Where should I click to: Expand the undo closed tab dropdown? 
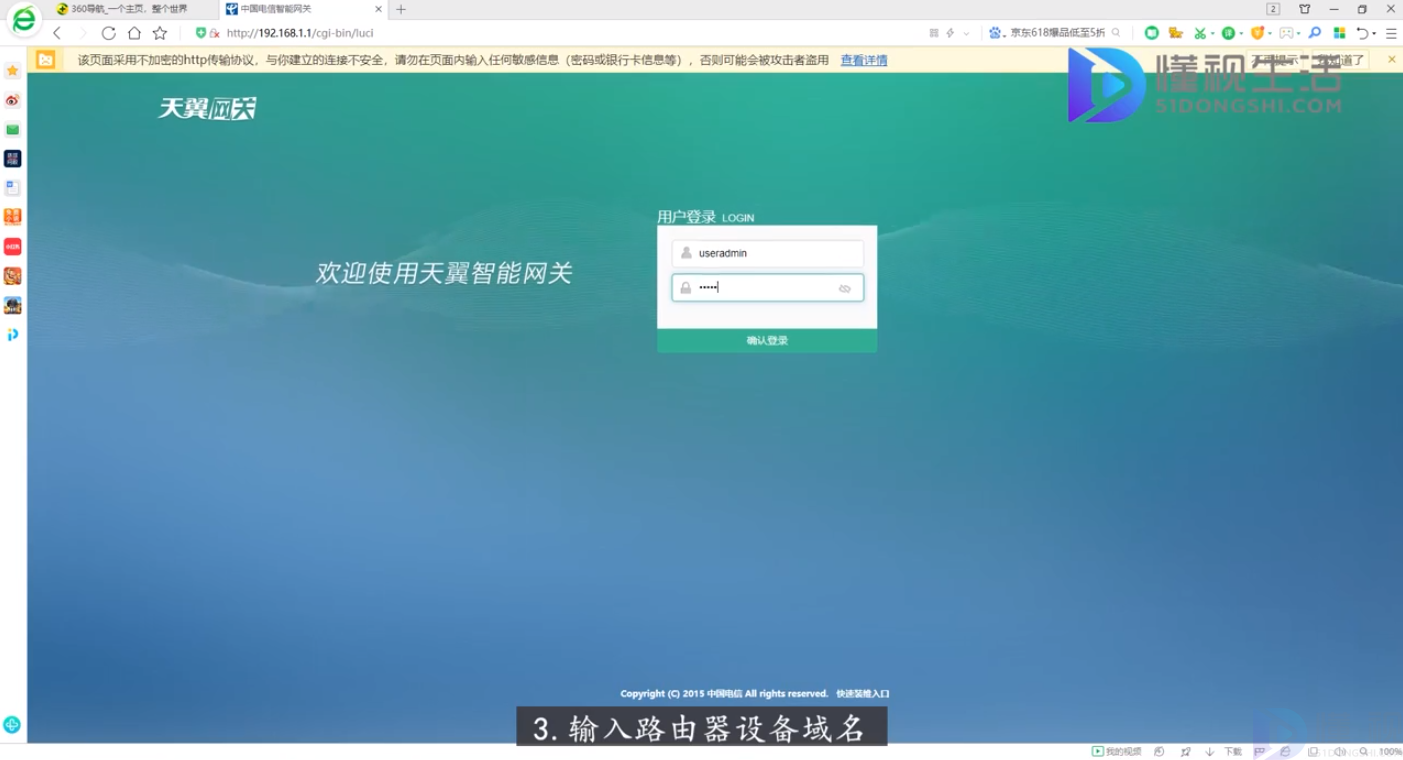[1374, 34]
